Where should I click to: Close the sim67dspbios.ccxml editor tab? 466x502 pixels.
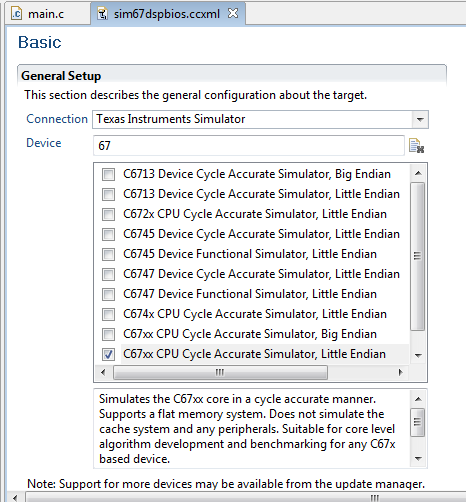pos(233,13)
